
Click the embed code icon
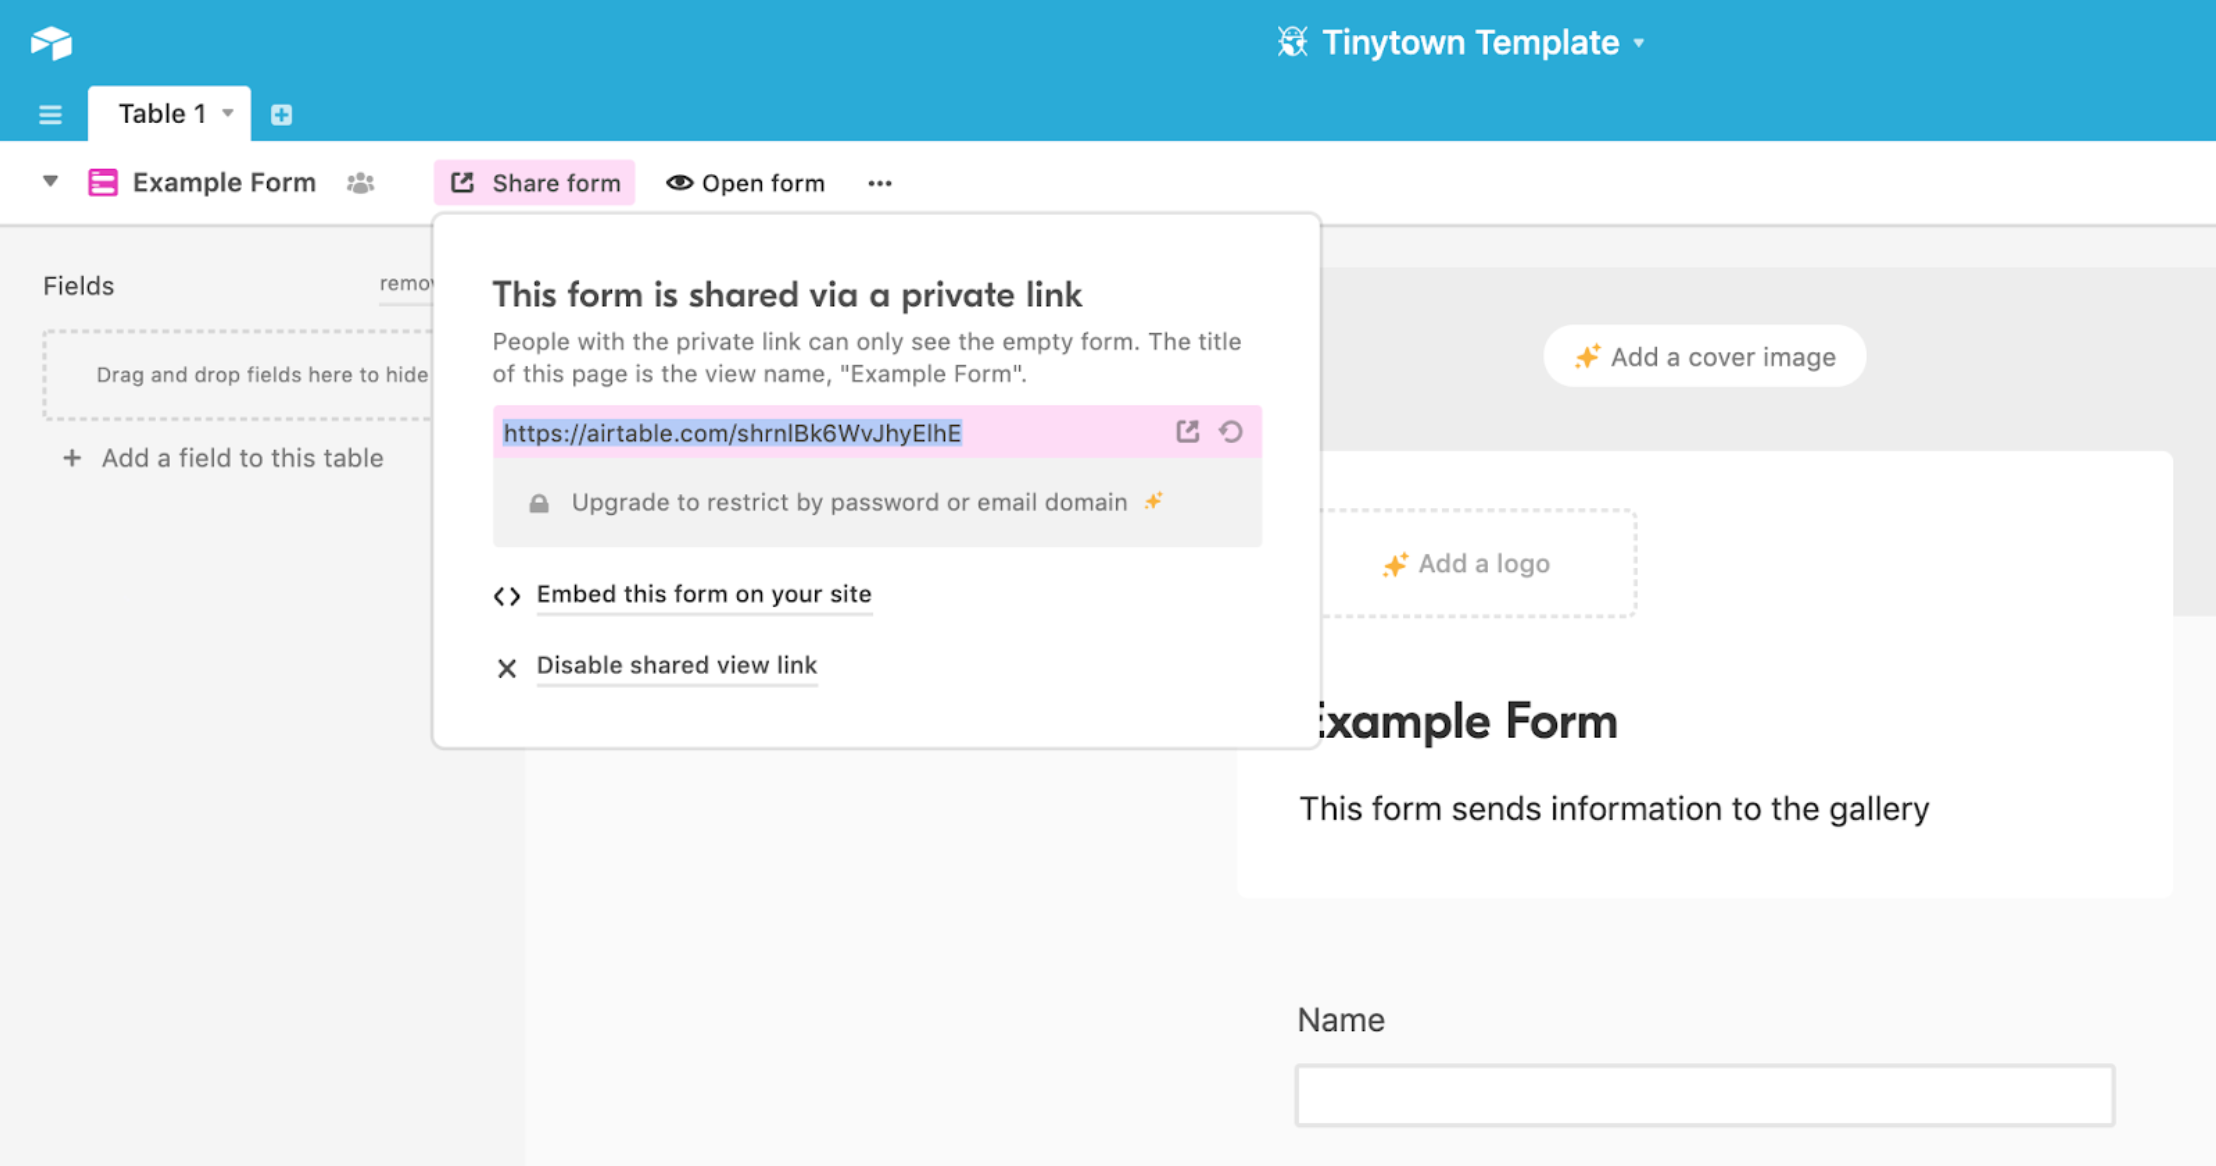coord(507,595)
